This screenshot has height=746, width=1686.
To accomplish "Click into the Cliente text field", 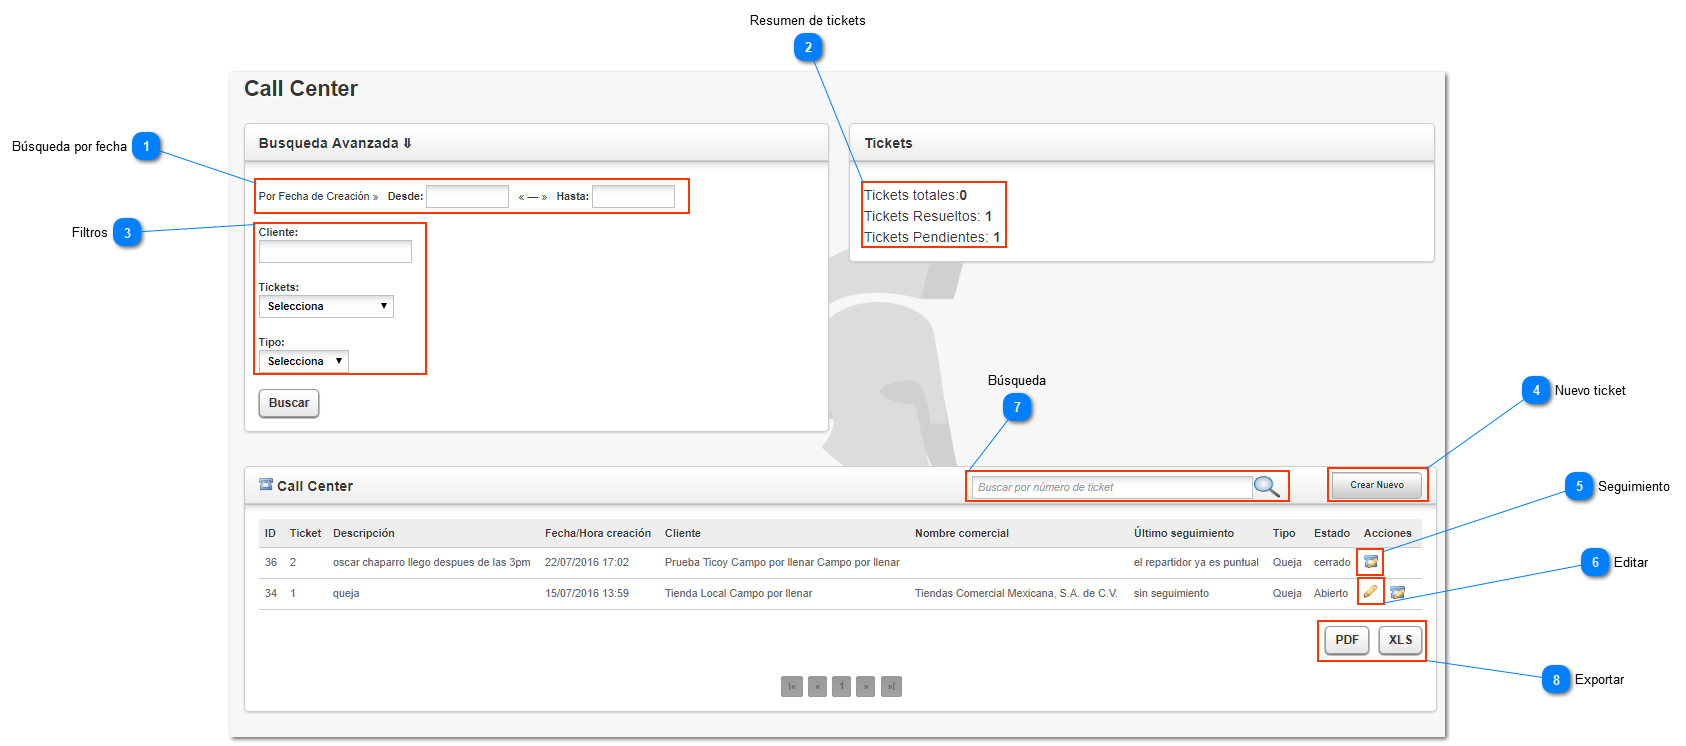I will pyautogui.click(x=335, y=251).
